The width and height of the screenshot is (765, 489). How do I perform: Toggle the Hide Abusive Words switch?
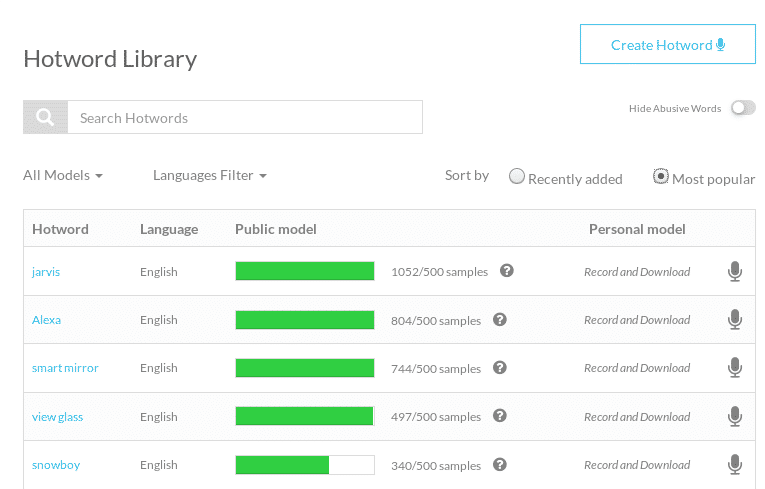(743, 108)
